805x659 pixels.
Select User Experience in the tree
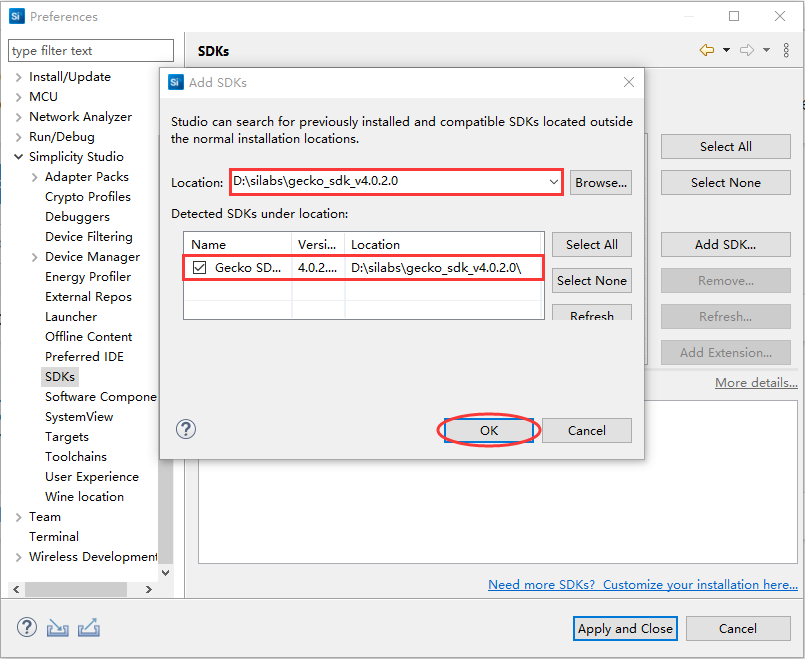point(92,477)
